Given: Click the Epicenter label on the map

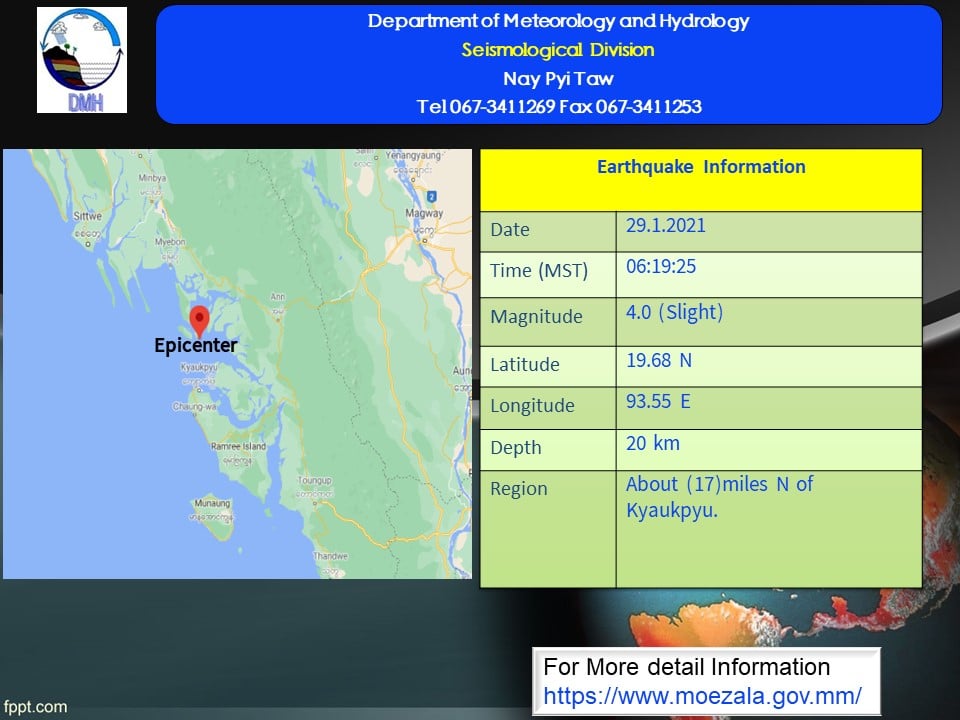Looking at the screenshot, I should click(x=196, y=345).
